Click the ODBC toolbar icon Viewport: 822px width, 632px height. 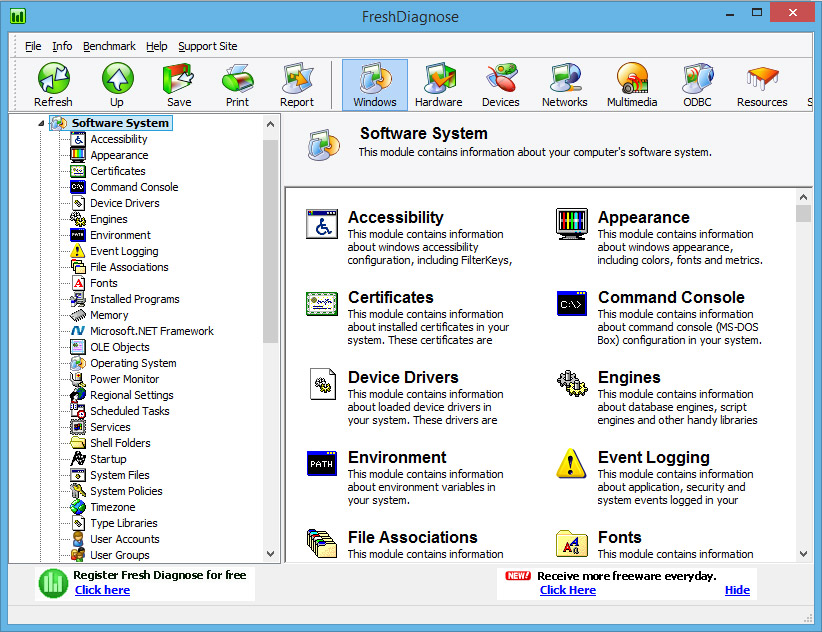(697, 79)
